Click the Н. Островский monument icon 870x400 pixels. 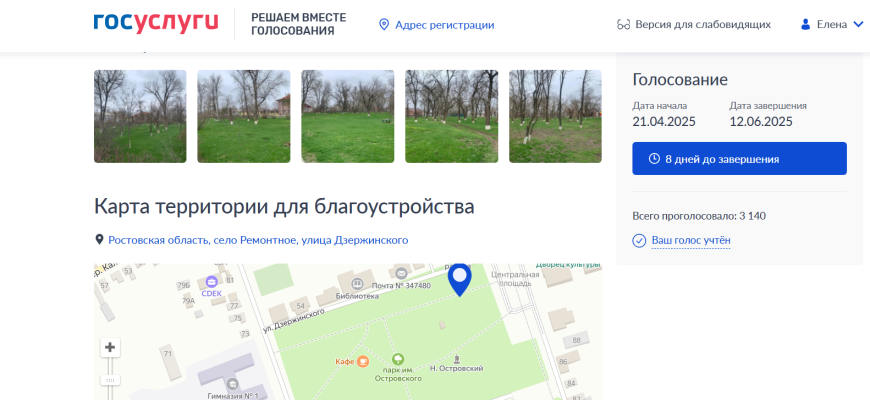(457, 359)
